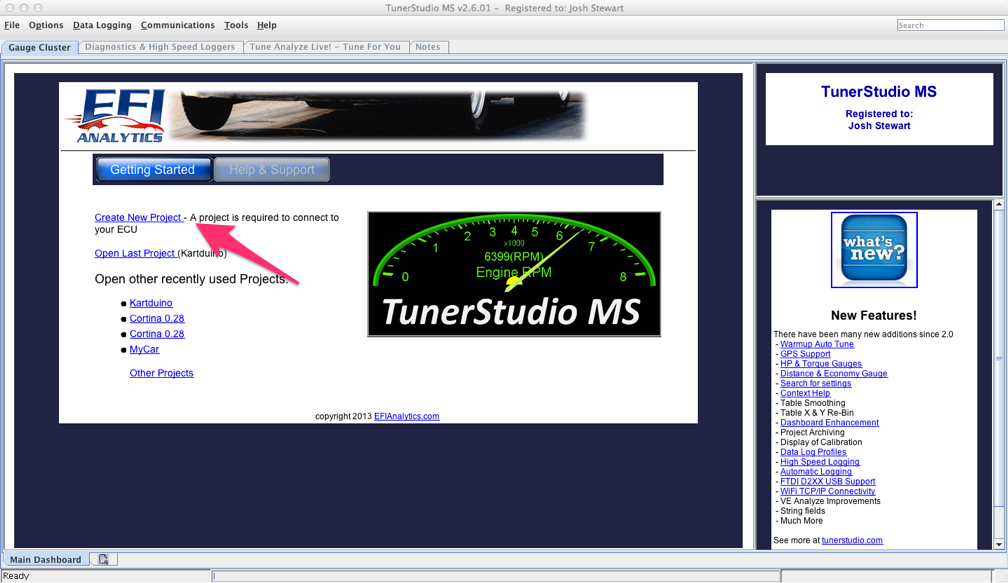
Task: Click the Table Smoothing text
Action: pyautogui.click(x=813, y=402)
